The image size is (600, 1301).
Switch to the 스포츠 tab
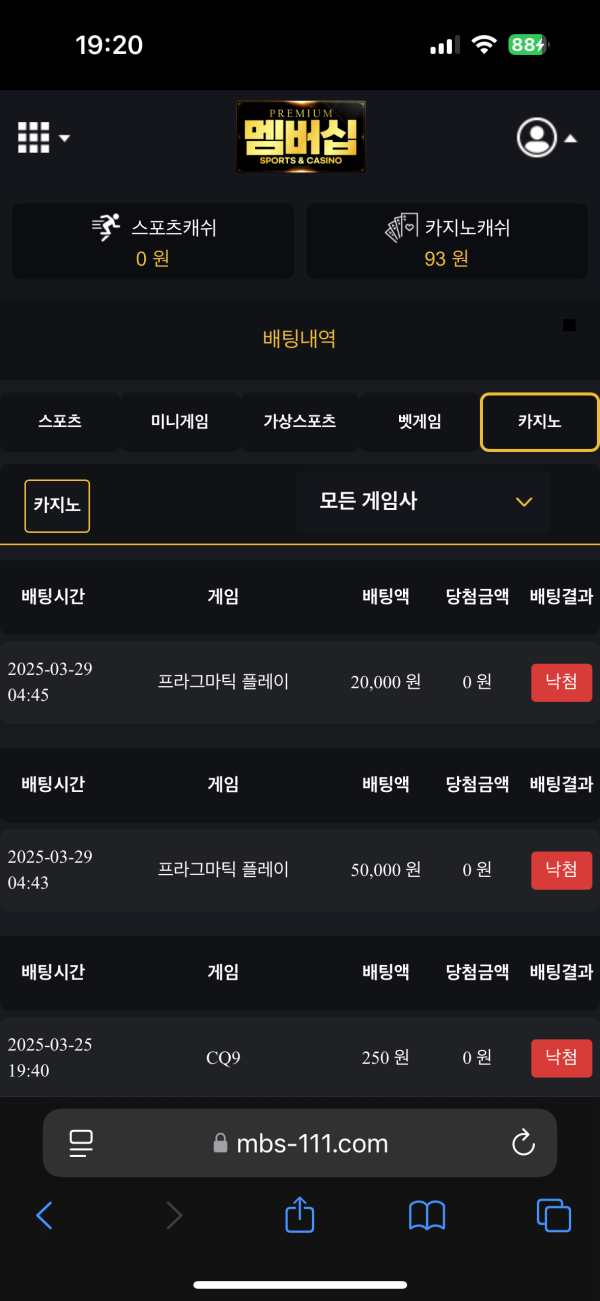(x=60, y=422)
